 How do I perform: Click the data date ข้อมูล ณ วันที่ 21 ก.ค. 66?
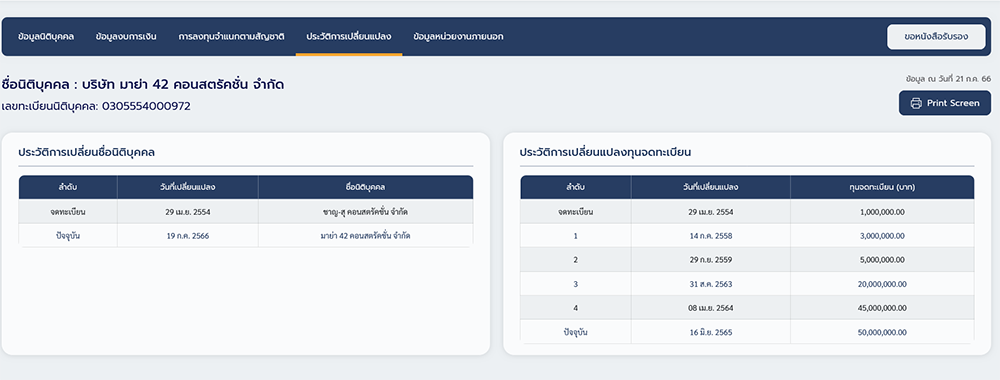coord(948,79)
